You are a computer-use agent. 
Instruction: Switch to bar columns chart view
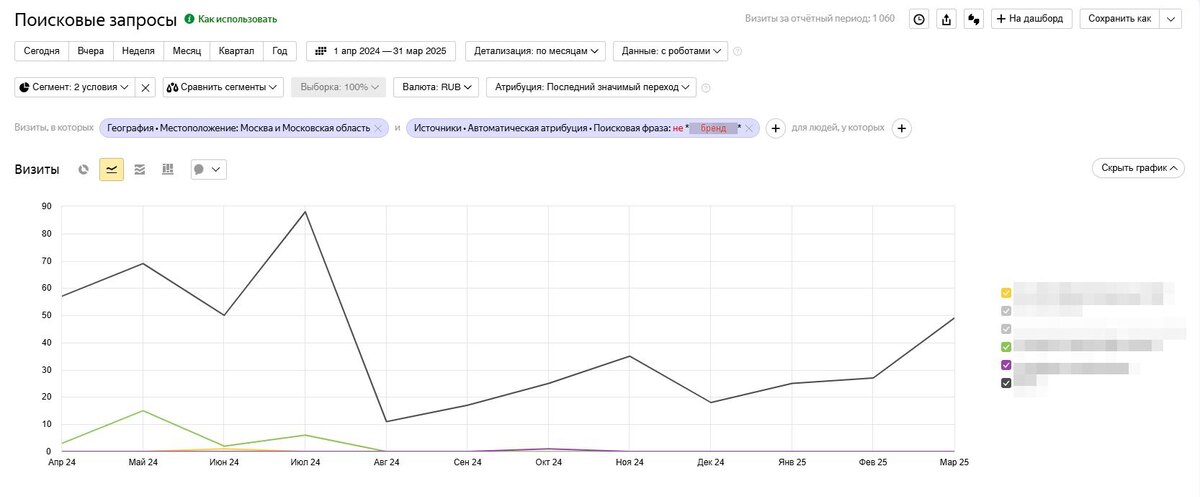167,170
